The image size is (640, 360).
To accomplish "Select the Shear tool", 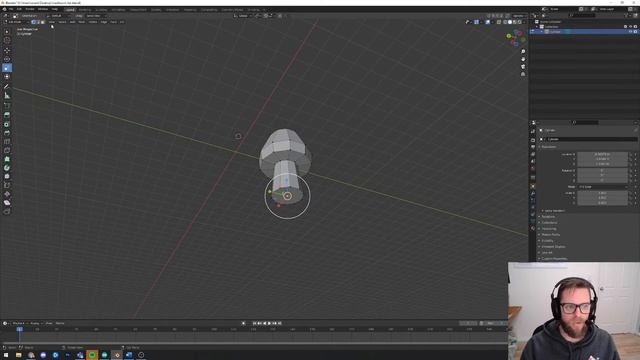I will [x=7, y=202].
